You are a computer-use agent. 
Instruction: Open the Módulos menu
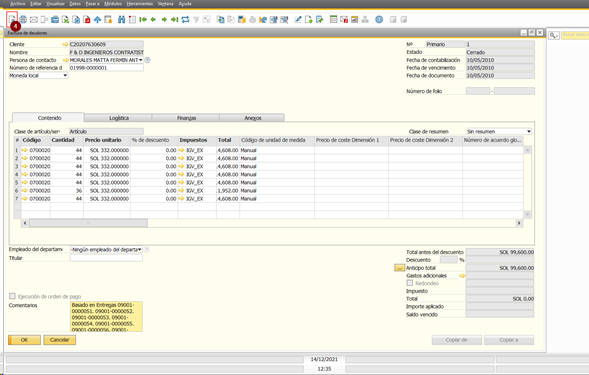click(x=113, y=3)
